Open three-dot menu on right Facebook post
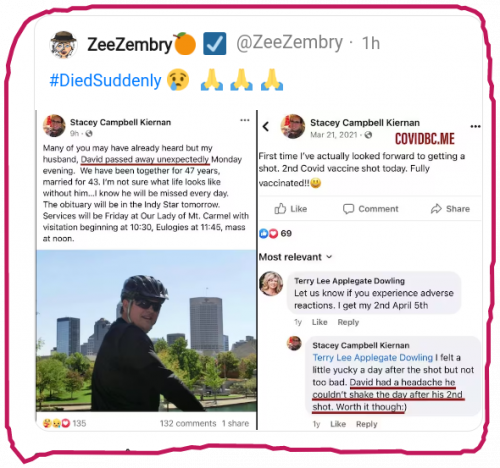 (x=475, y=126)
